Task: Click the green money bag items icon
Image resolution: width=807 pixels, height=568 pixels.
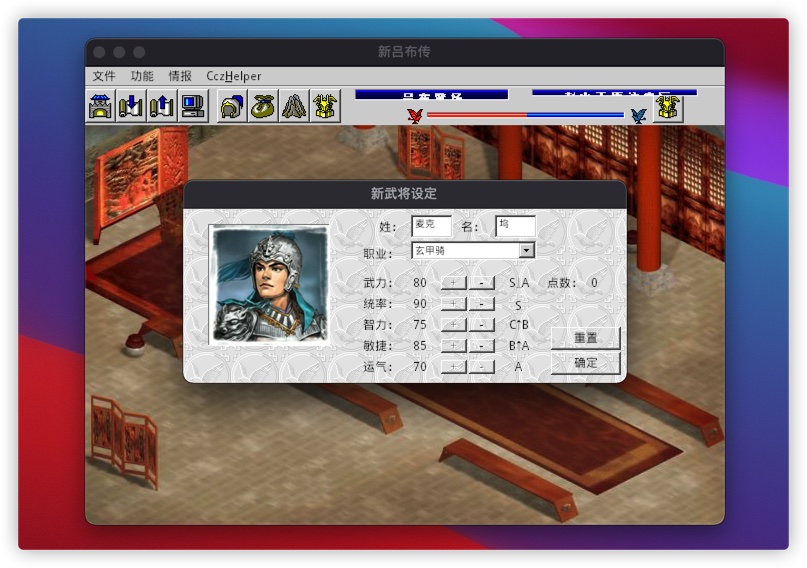Action: tap(264, 106)
